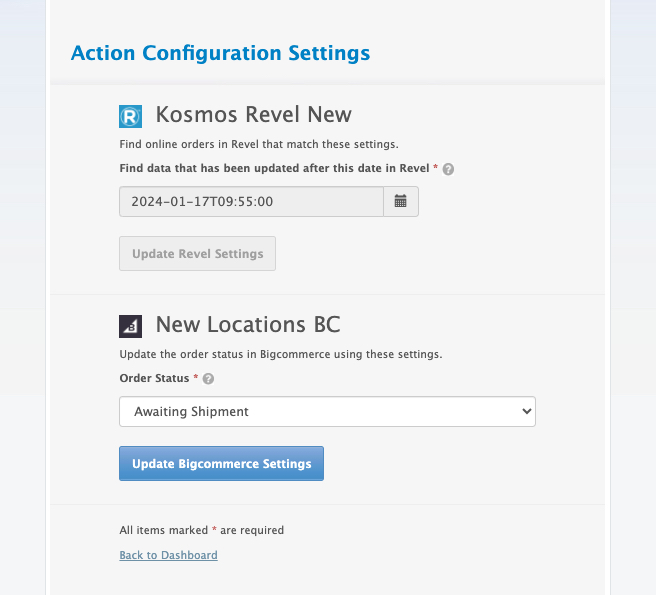The width and height of the screenshot is (656, 595).
Task: Expand the Awaiting Shipment dropdown arrow
Action: (527, 411)
